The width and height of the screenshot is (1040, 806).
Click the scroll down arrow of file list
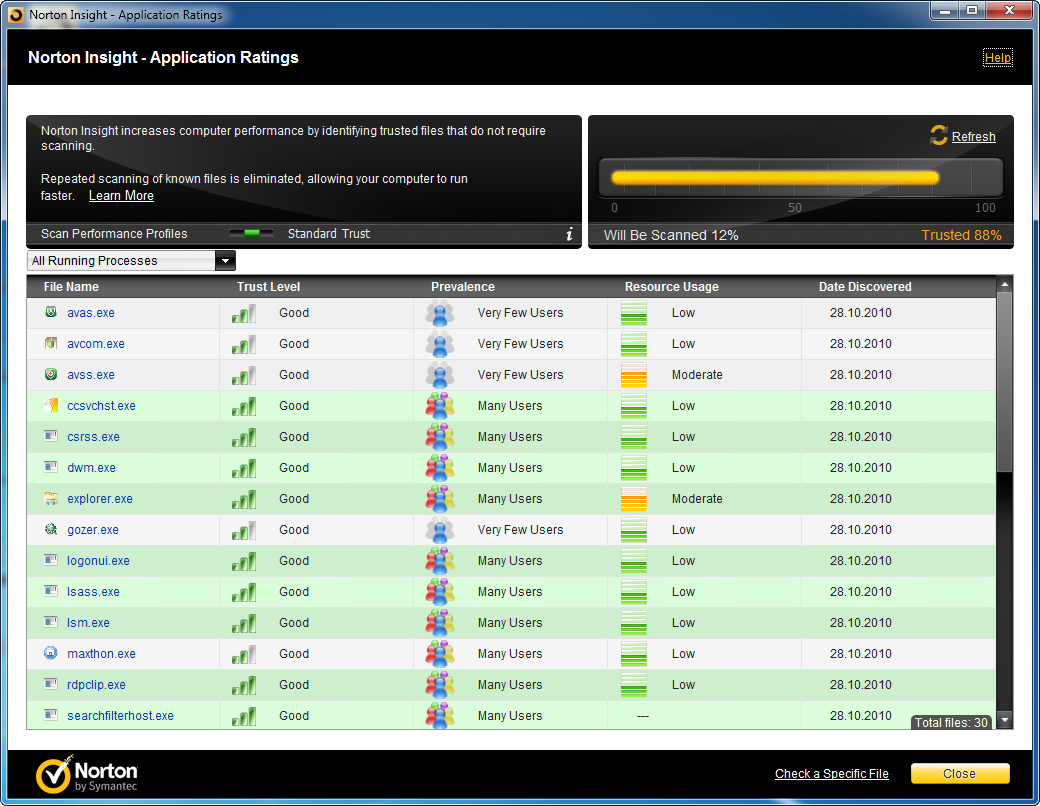click(1005, 720)
